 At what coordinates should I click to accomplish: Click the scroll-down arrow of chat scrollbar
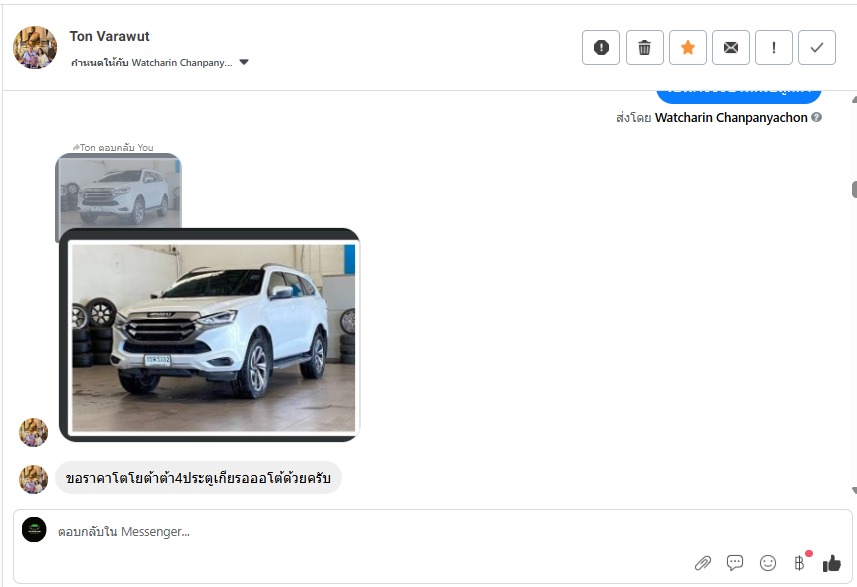pos(853,490)
